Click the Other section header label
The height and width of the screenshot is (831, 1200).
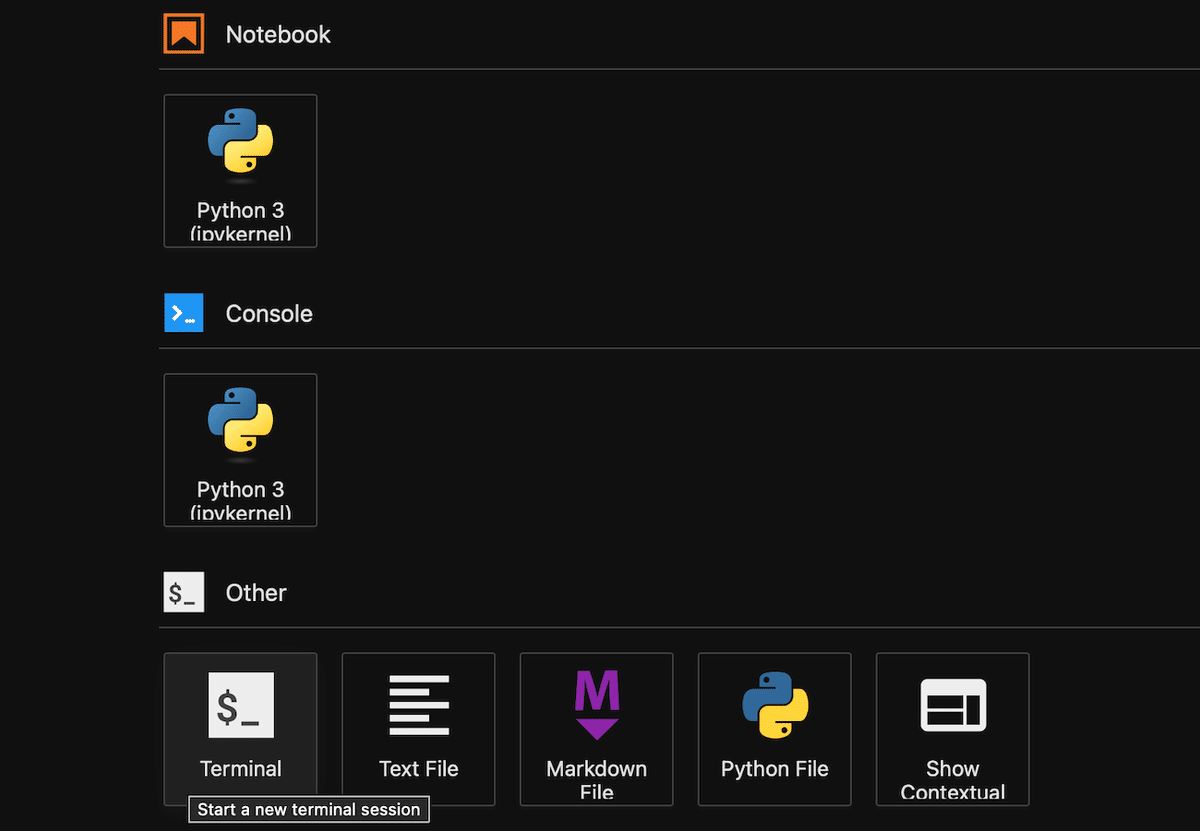255,592
